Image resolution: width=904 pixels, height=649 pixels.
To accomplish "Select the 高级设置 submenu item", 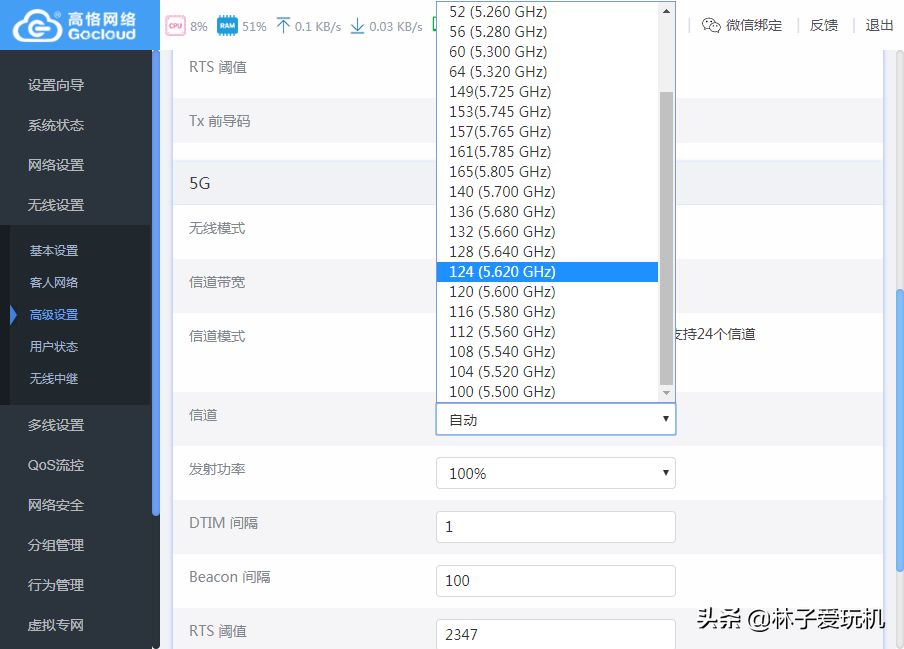I will point(54,315).
